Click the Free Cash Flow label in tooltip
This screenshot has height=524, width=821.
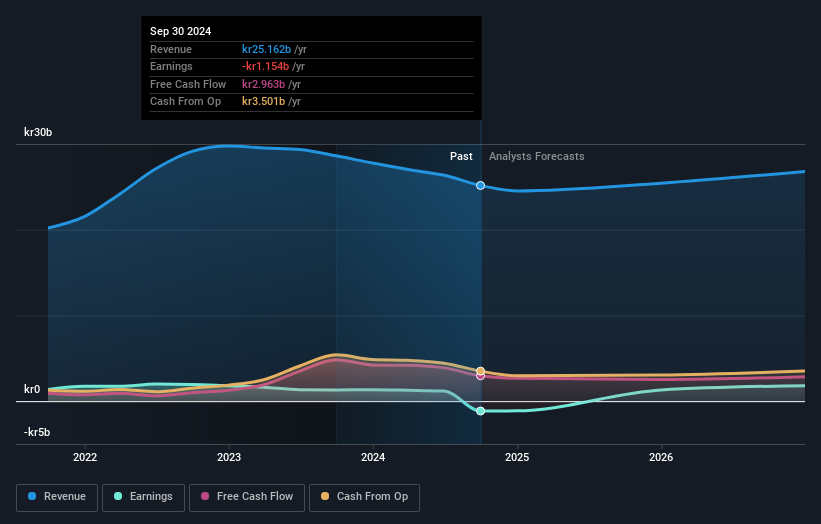tap(188, 84)
